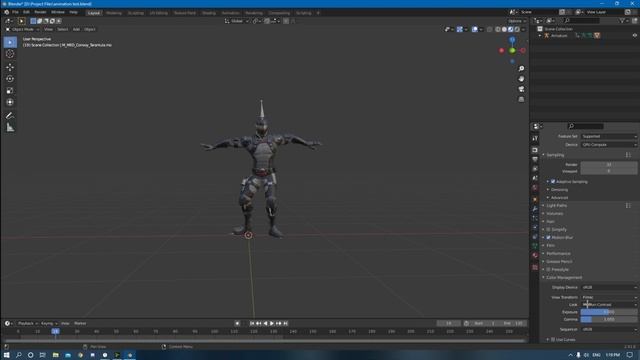This screenshot has width=640, height=360.
Task: Click the pan view hand icon
Action: click(x=521, y=79)
